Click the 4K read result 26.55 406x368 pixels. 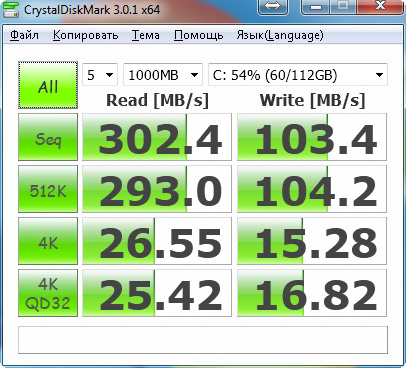[x=157, y=241]
